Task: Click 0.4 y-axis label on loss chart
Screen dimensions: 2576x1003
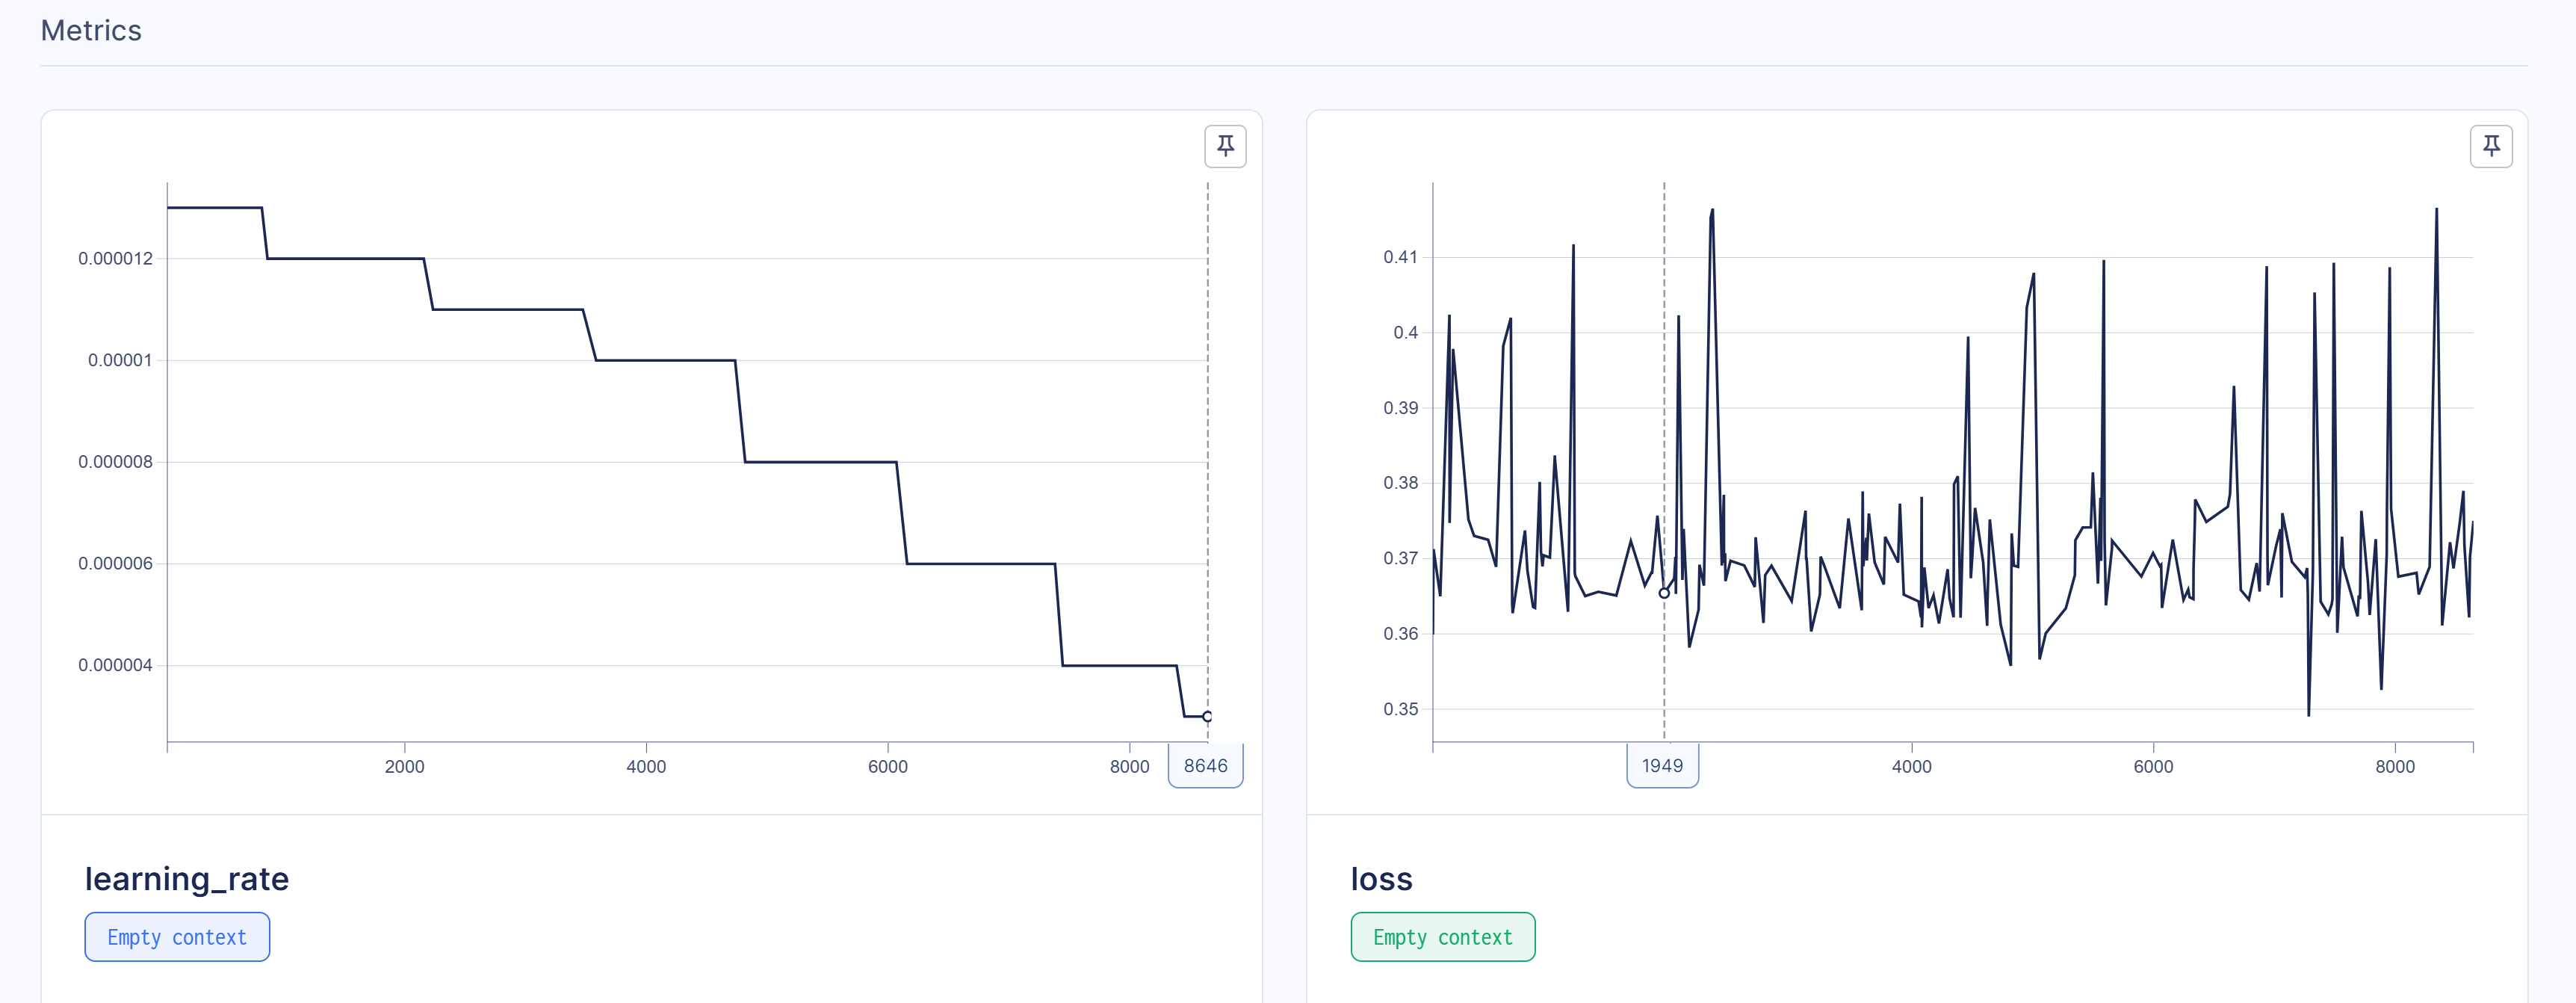Action: point(1405,332)
